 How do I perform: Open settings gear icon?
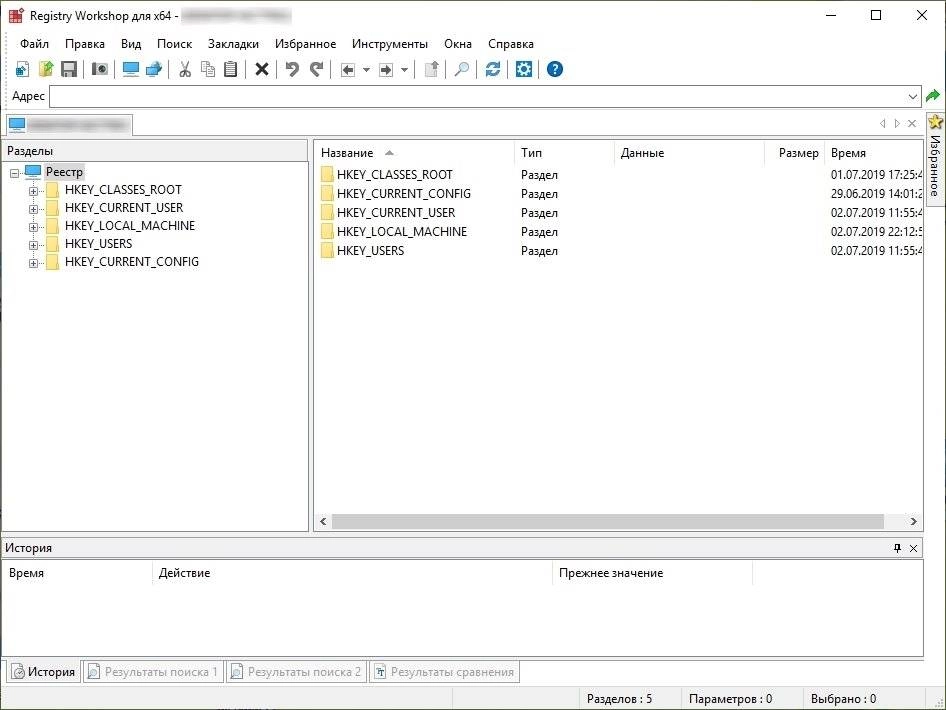(x=524, y=69)
